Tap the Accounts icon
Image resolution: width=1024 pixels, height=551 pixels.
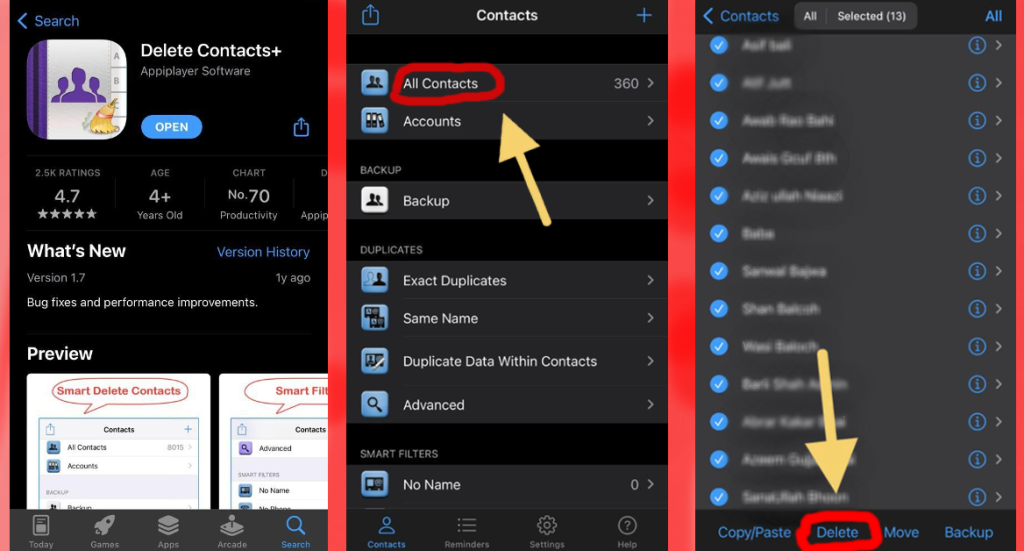[x=374, y=121]
